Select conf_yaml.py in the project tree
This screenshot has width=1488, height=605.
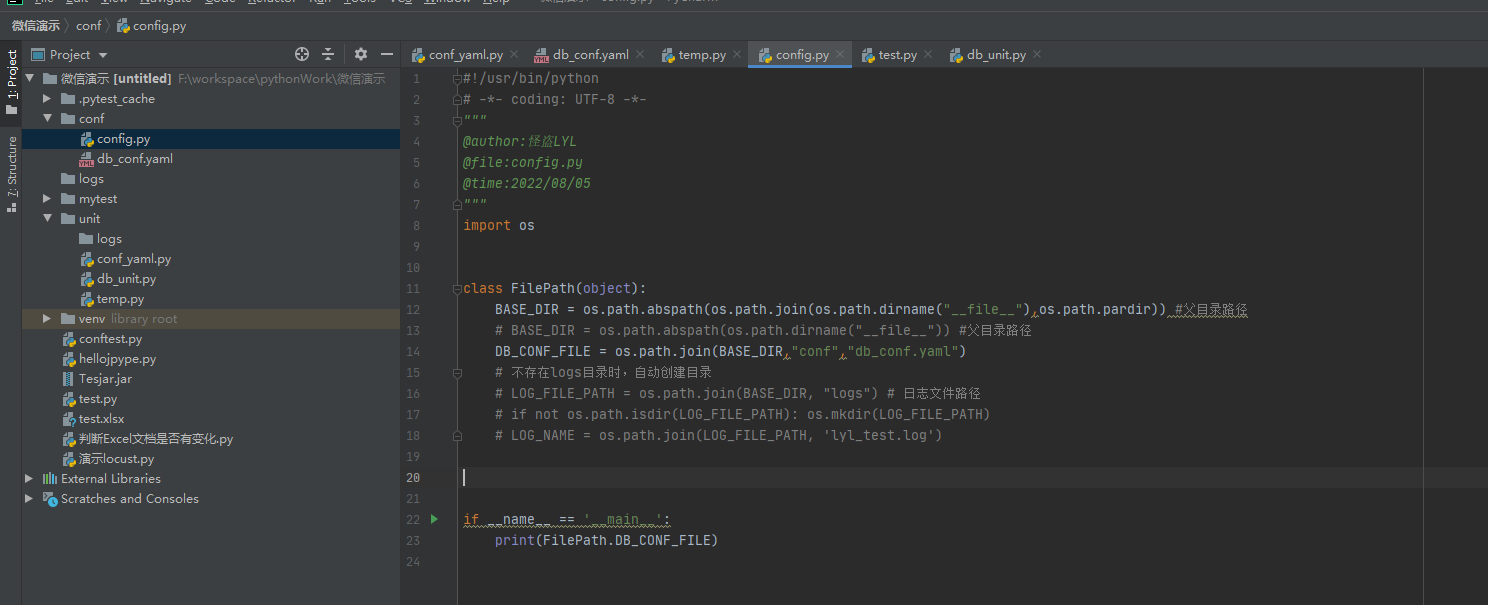pos(211,259)
